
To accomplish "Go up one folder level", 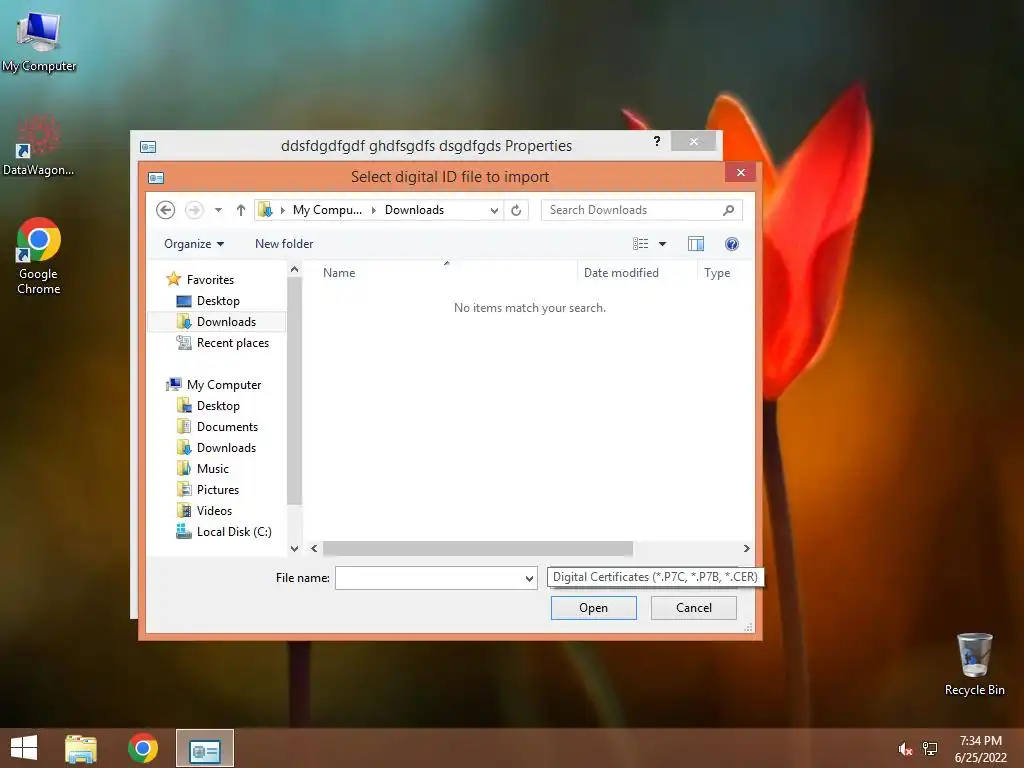I will [240, 210].
